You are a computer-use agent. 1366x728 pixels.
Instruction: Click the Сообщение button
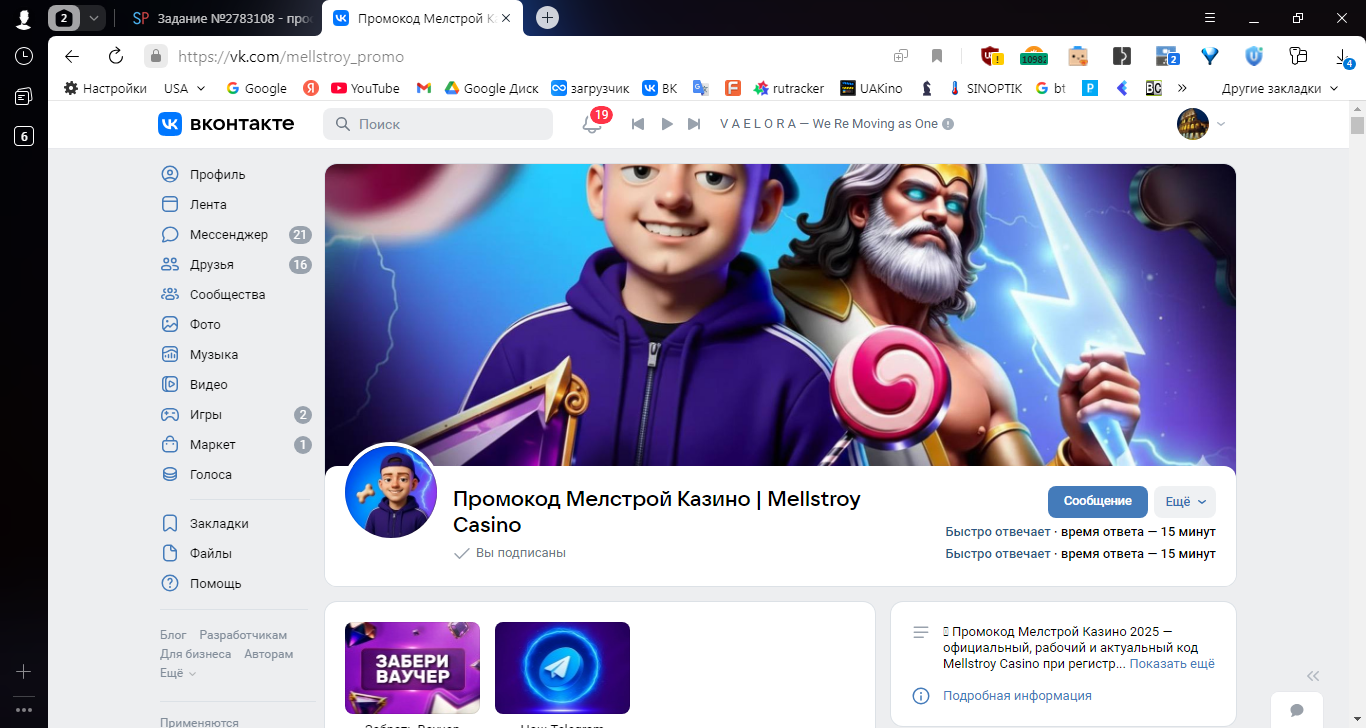pyautogui.click(x=1097, y=501)
